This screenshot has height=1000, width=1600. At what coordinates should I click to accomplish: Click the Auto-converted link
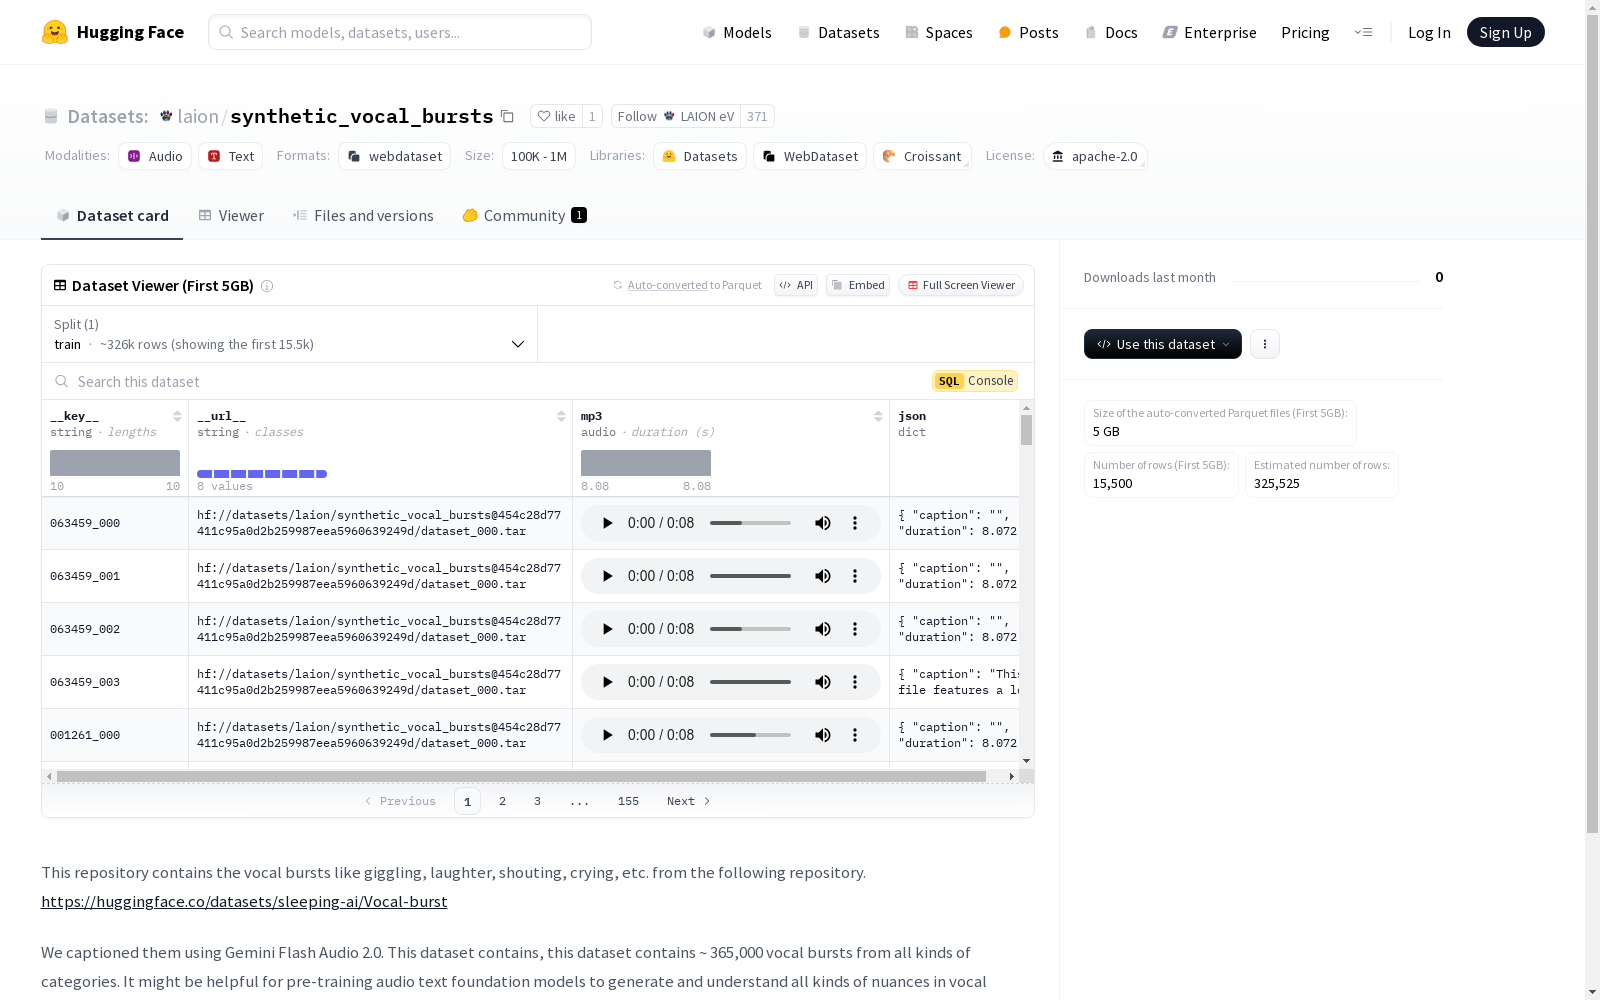click(667, 285)
